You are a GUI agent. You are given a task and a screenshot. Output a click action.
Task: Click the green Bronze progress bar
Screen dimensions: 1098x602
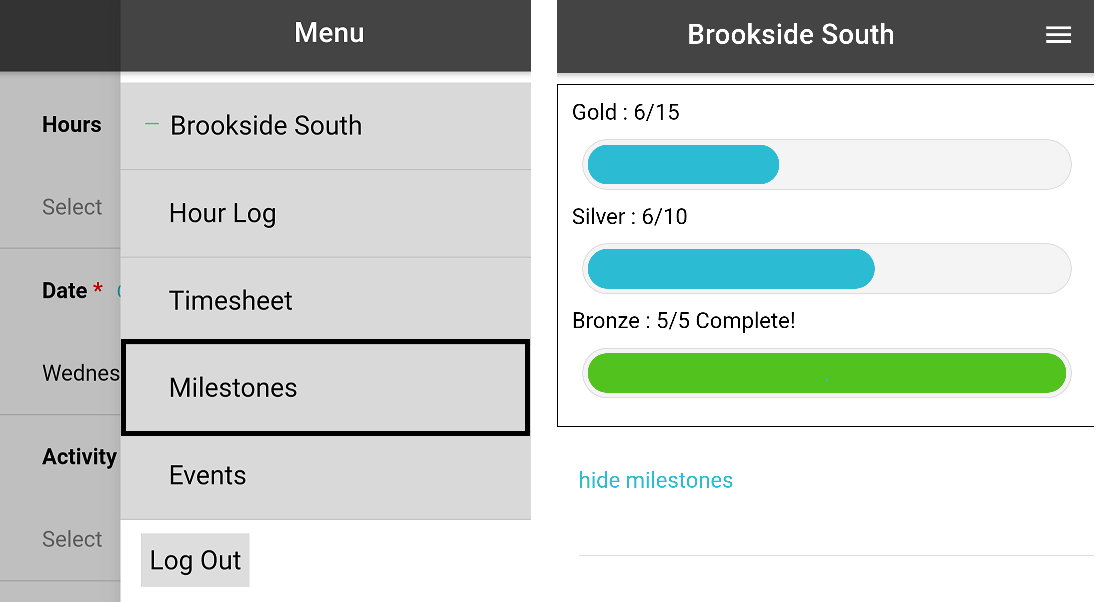(x=826, y=373)
